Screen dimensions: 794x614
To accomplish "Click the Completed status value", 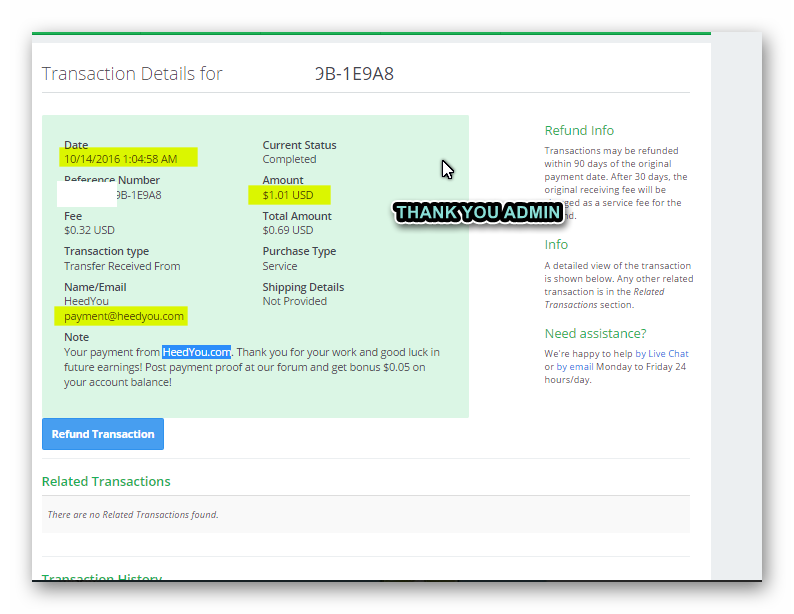I will point(289,159).
